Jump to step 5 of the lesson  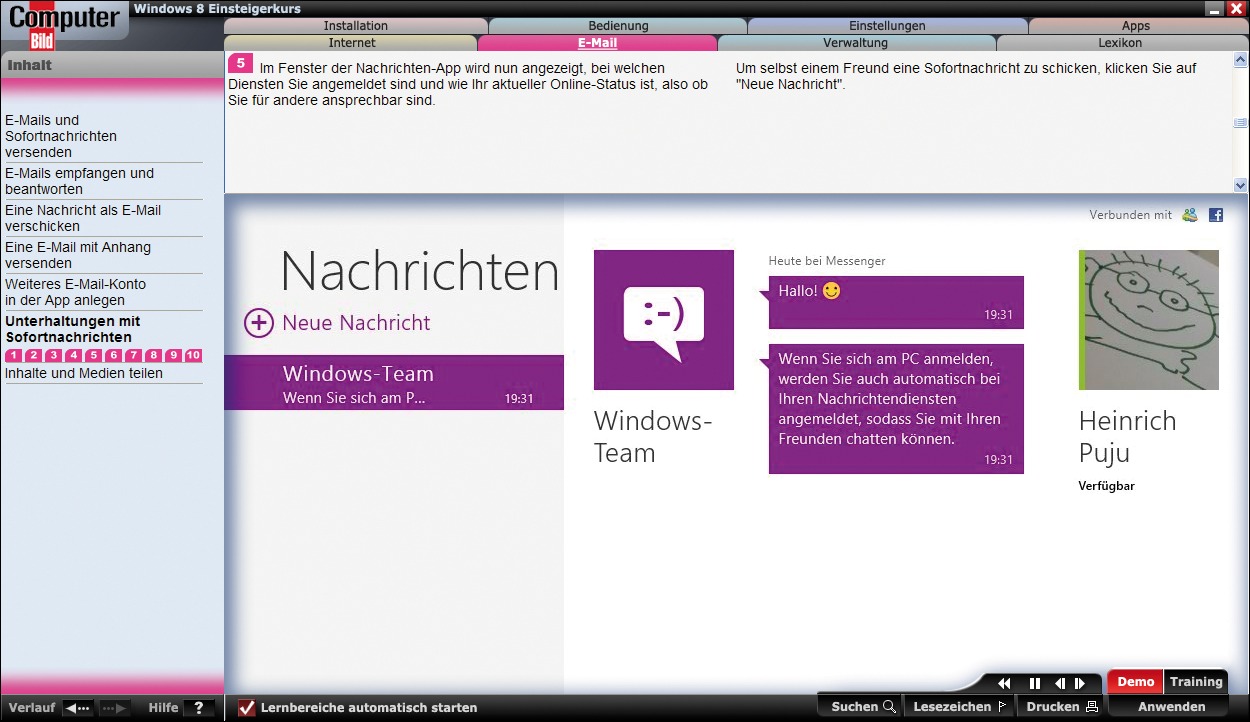93,355
